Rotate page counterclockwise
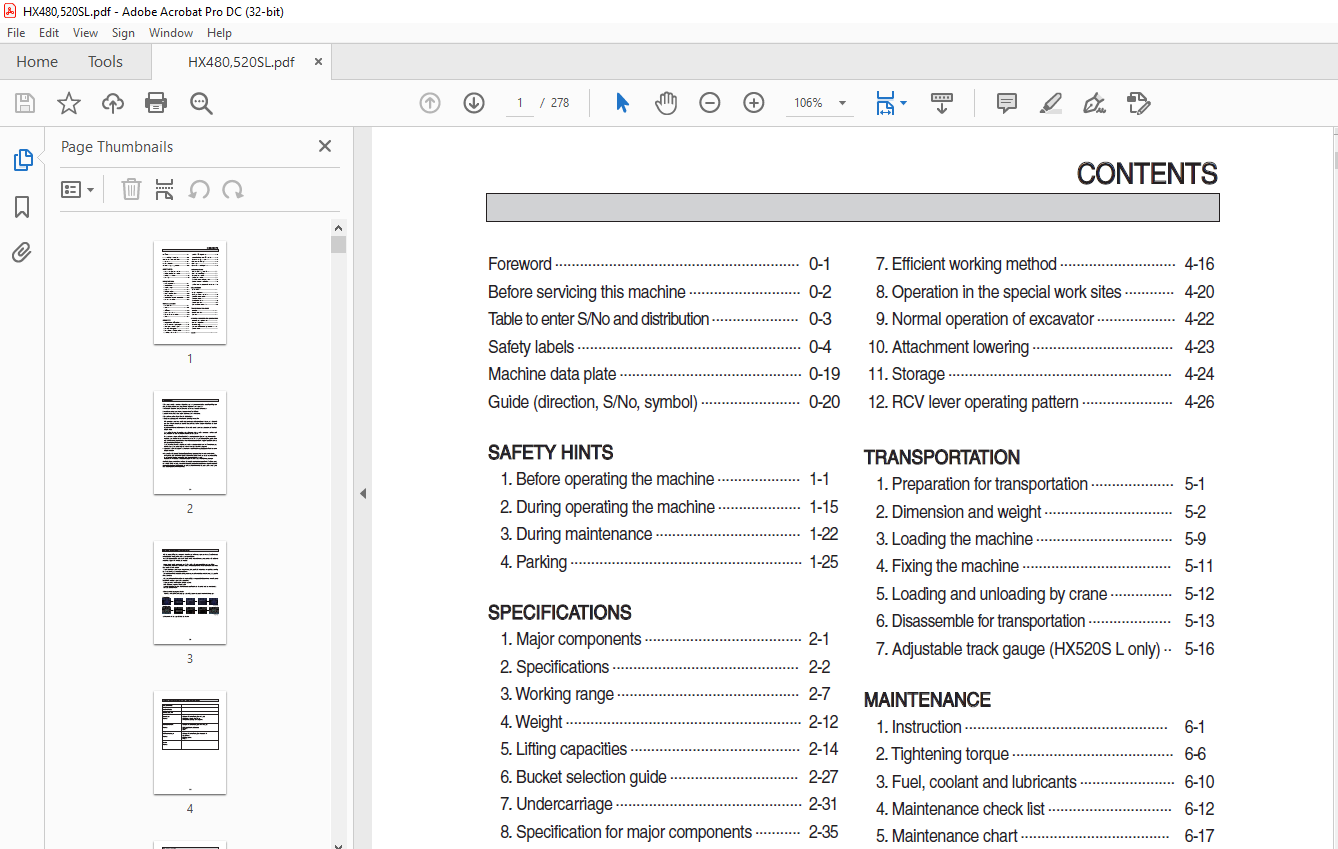1338x849 pixels. [199, 189]
